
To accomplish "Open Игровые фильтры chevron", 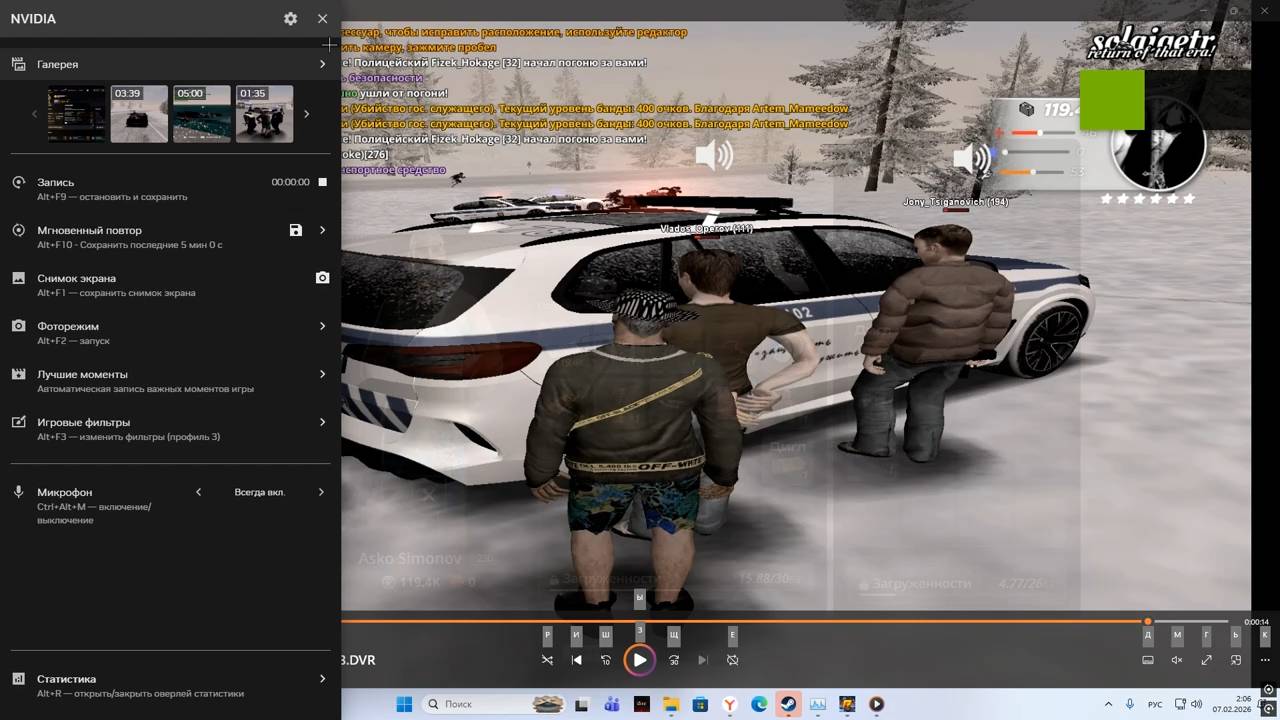I will [x=322, y=422].
